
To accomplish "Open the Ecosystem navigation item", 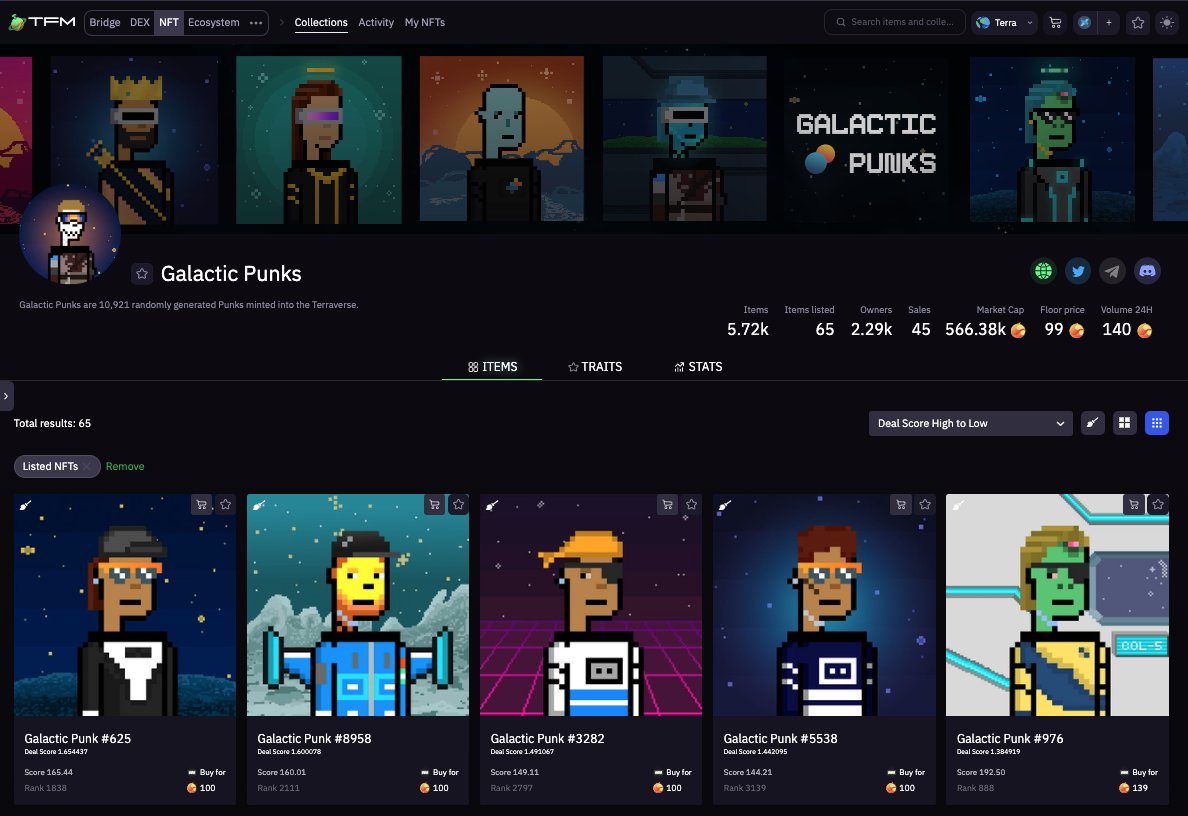I will [214, 23].
